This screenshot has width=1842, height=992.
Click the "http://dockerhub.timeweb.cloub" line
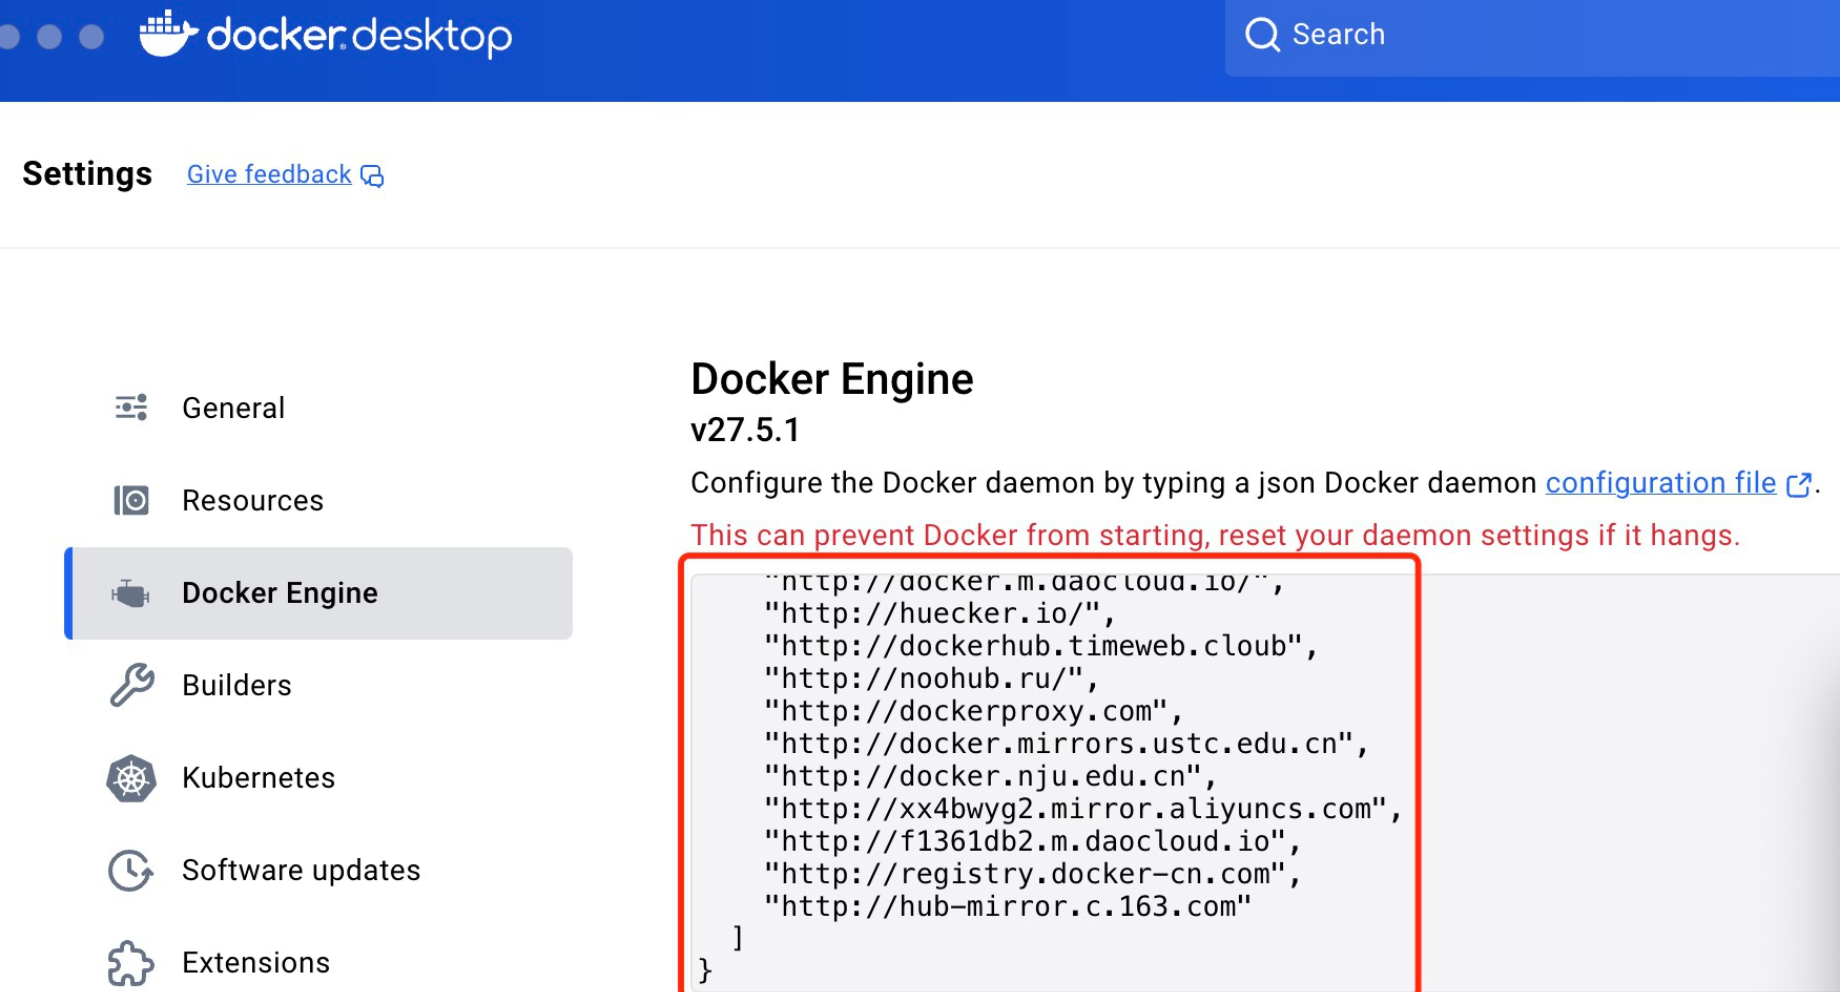tap(1041, 646)
